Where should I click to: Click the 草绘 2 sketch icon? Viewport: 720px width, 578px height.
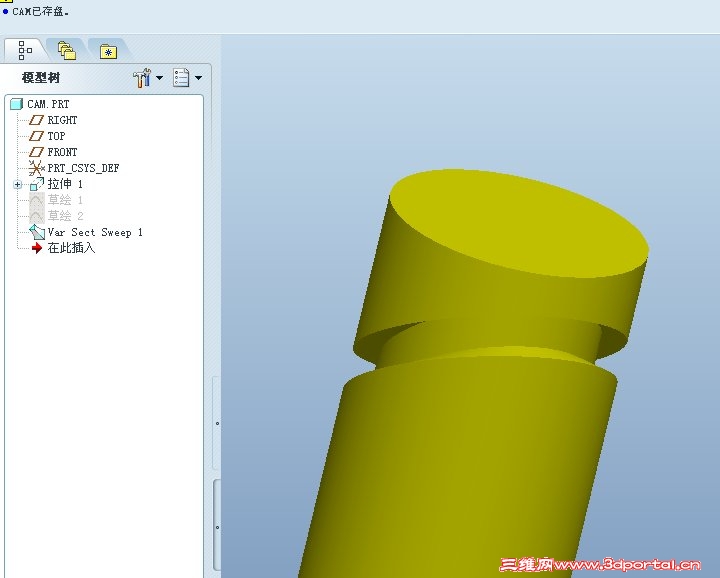(x=37, y=215)
